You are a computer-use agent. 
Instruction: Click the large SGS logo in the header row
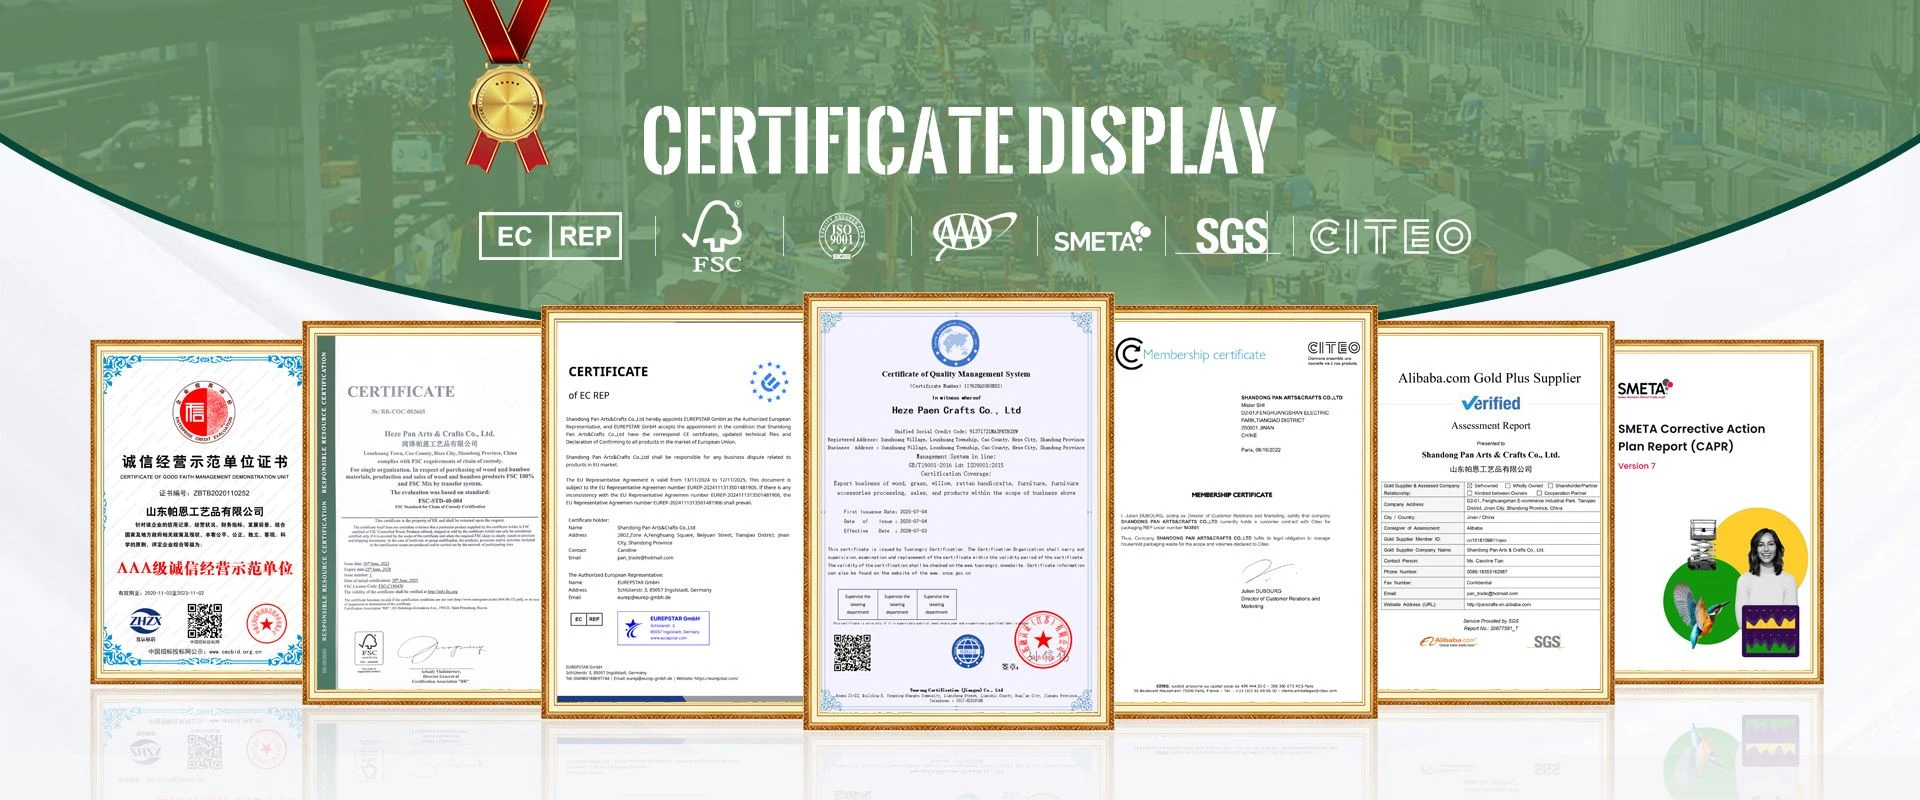[x=1231, y=237]
